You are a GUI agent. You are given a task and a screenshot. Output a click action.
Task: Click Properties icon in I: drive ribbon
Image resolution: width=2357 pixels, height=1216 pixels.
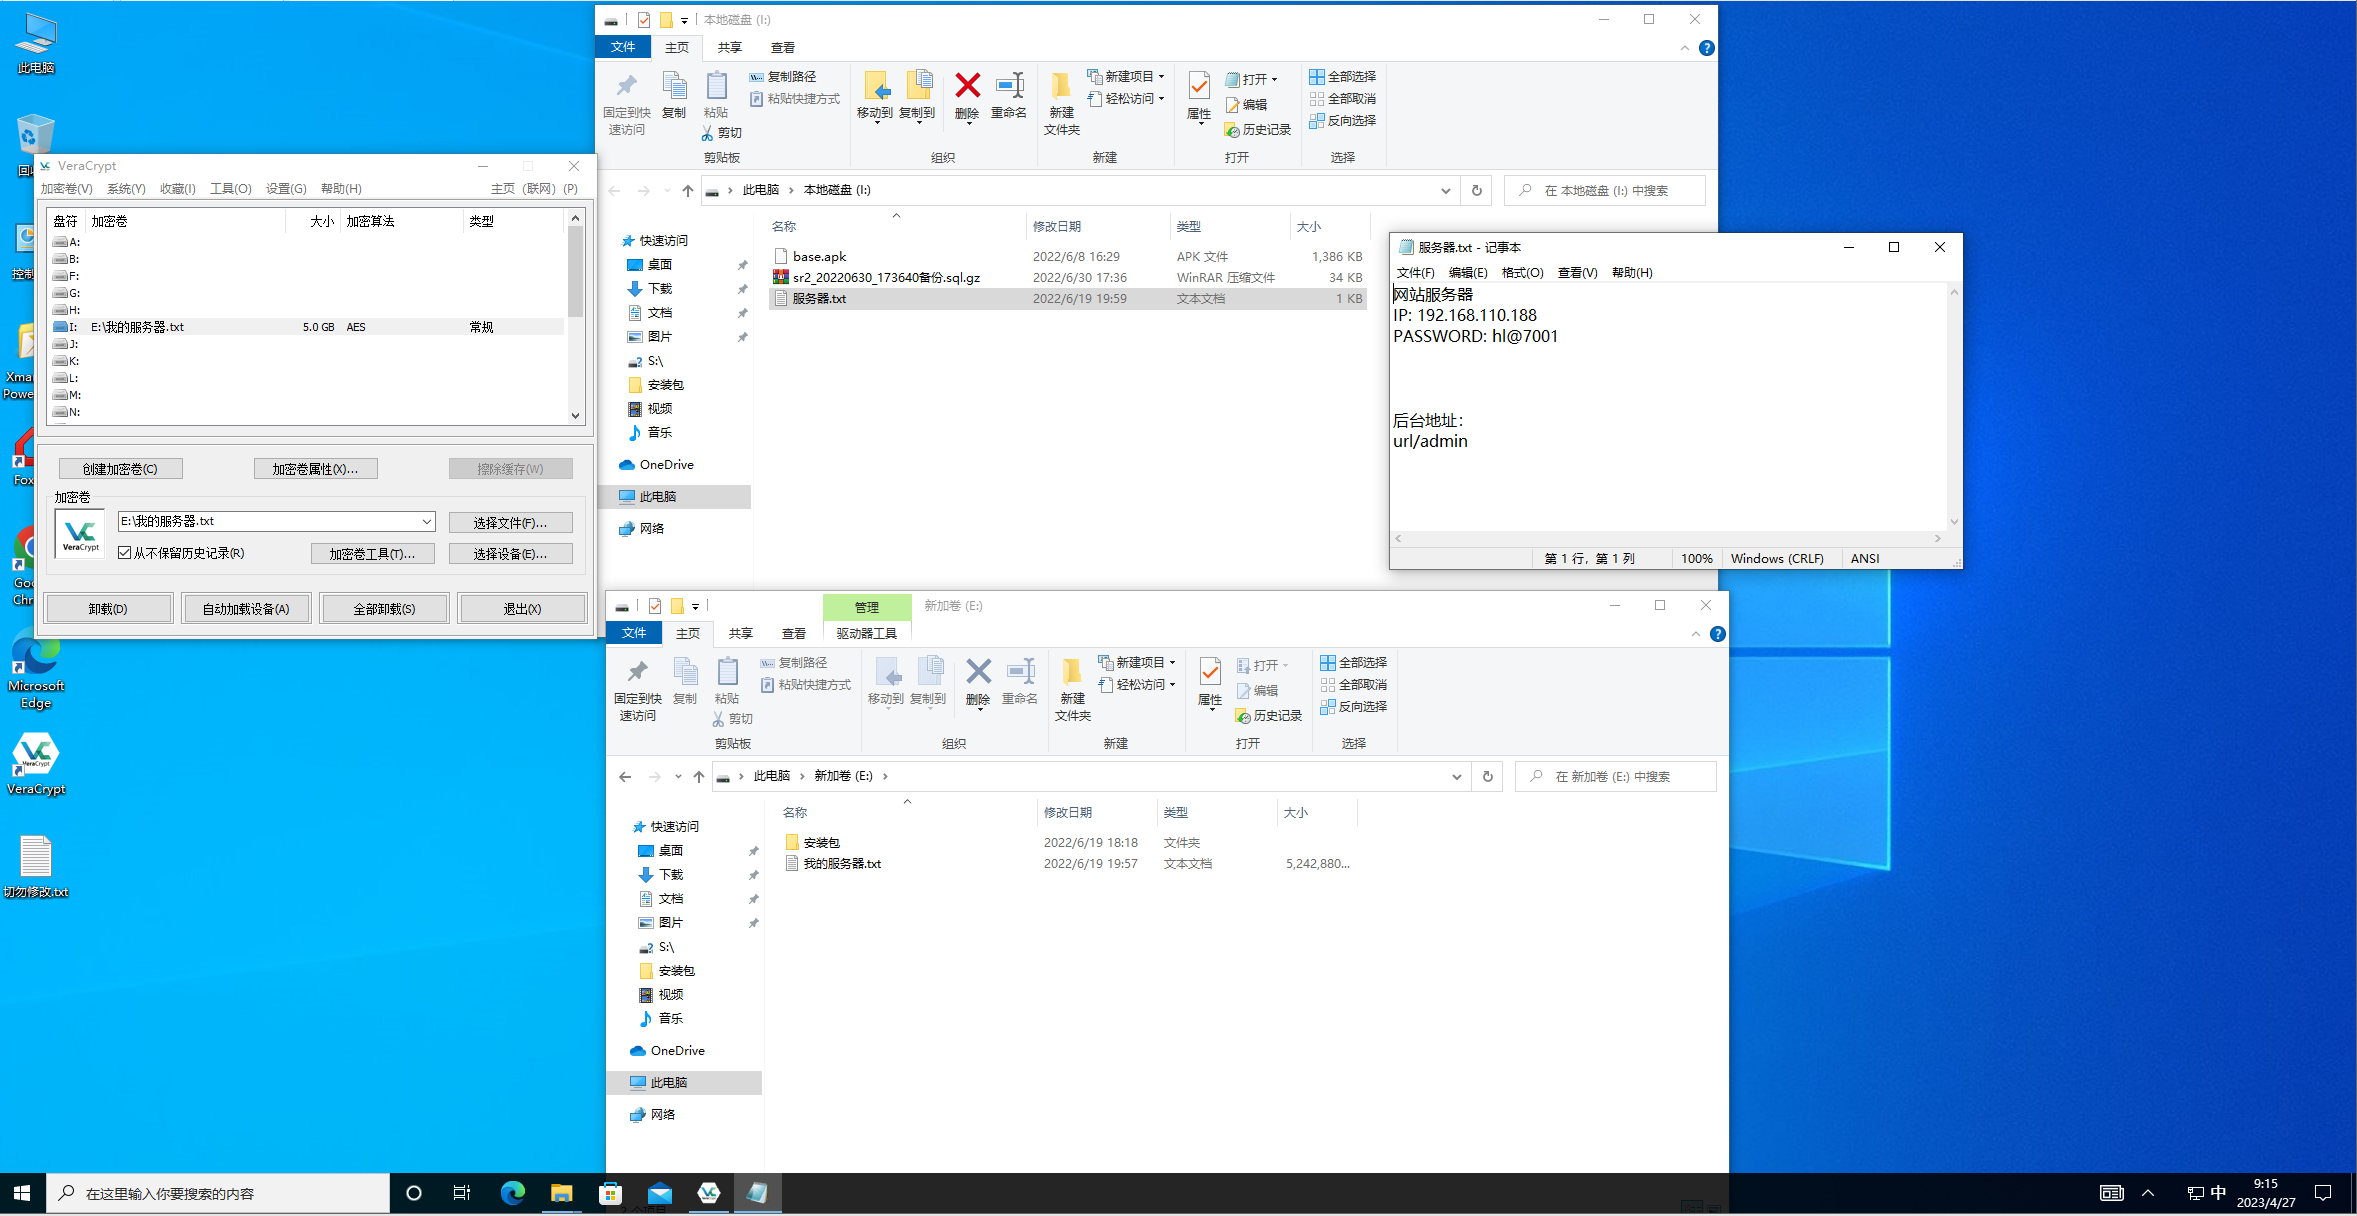click(x=1199, y=87)
